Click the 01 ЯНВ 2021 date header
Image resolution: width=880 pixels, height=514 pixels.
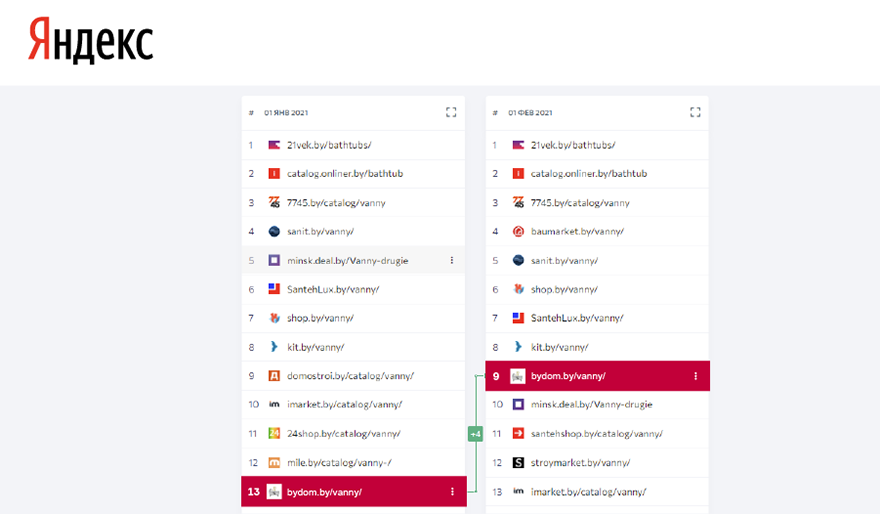pos(286,113)
